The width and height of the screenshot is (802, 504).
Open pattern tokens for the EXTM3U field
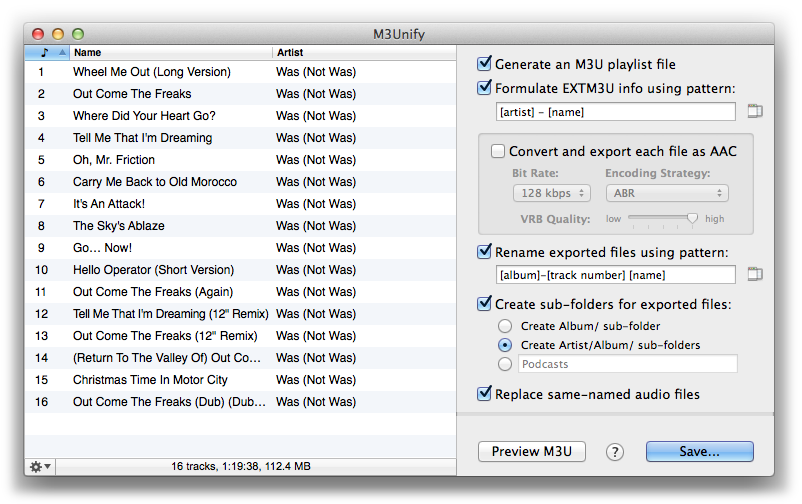[x=755, y=111]
